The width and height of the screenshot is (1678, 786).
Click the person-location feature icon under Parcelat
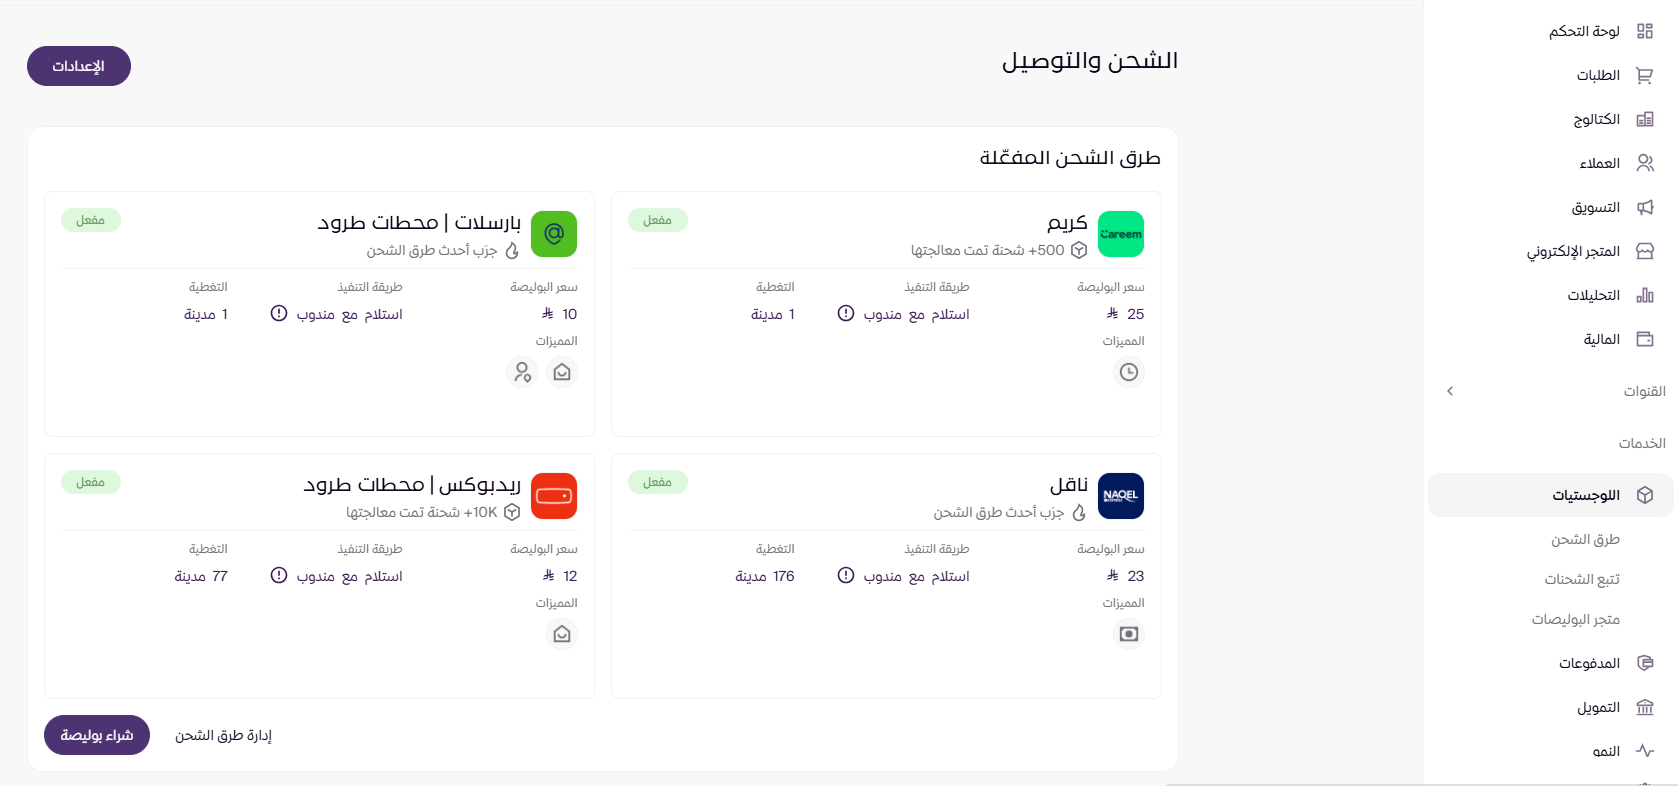point(522,372)
